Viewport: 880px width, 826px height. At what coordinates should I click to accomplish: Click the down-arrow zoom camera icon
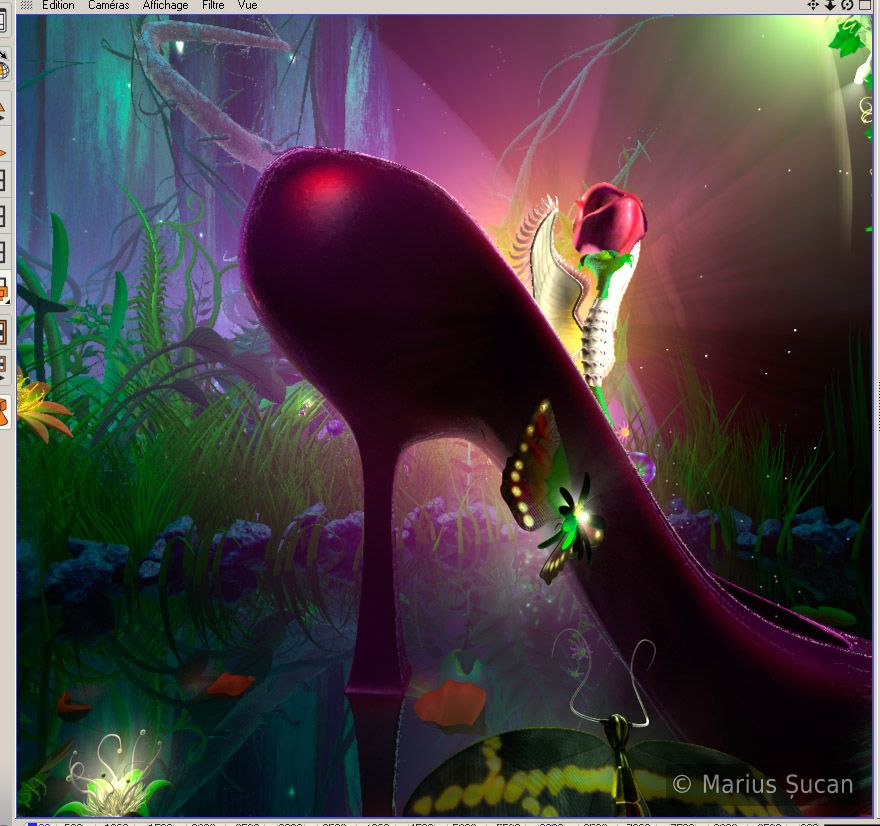(x=830, y=5)
